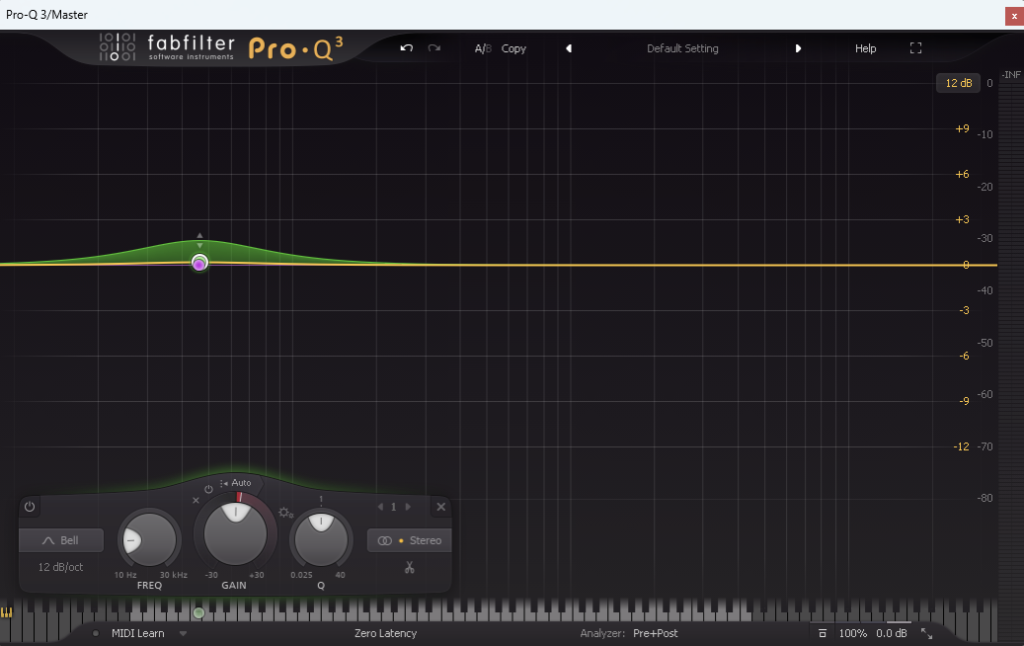Load the next preset with right arrow
This screenshot has width=1024, height=646.
(x=797, y=48)
